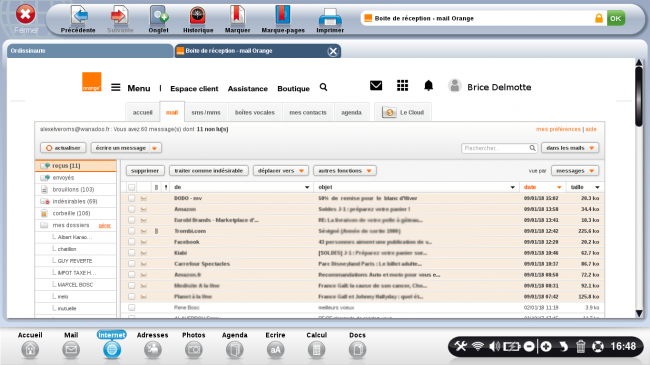Open the Marque-pages bookmark icon
Image resolution: width=650 pixels, height=365 pixels.
283,15
